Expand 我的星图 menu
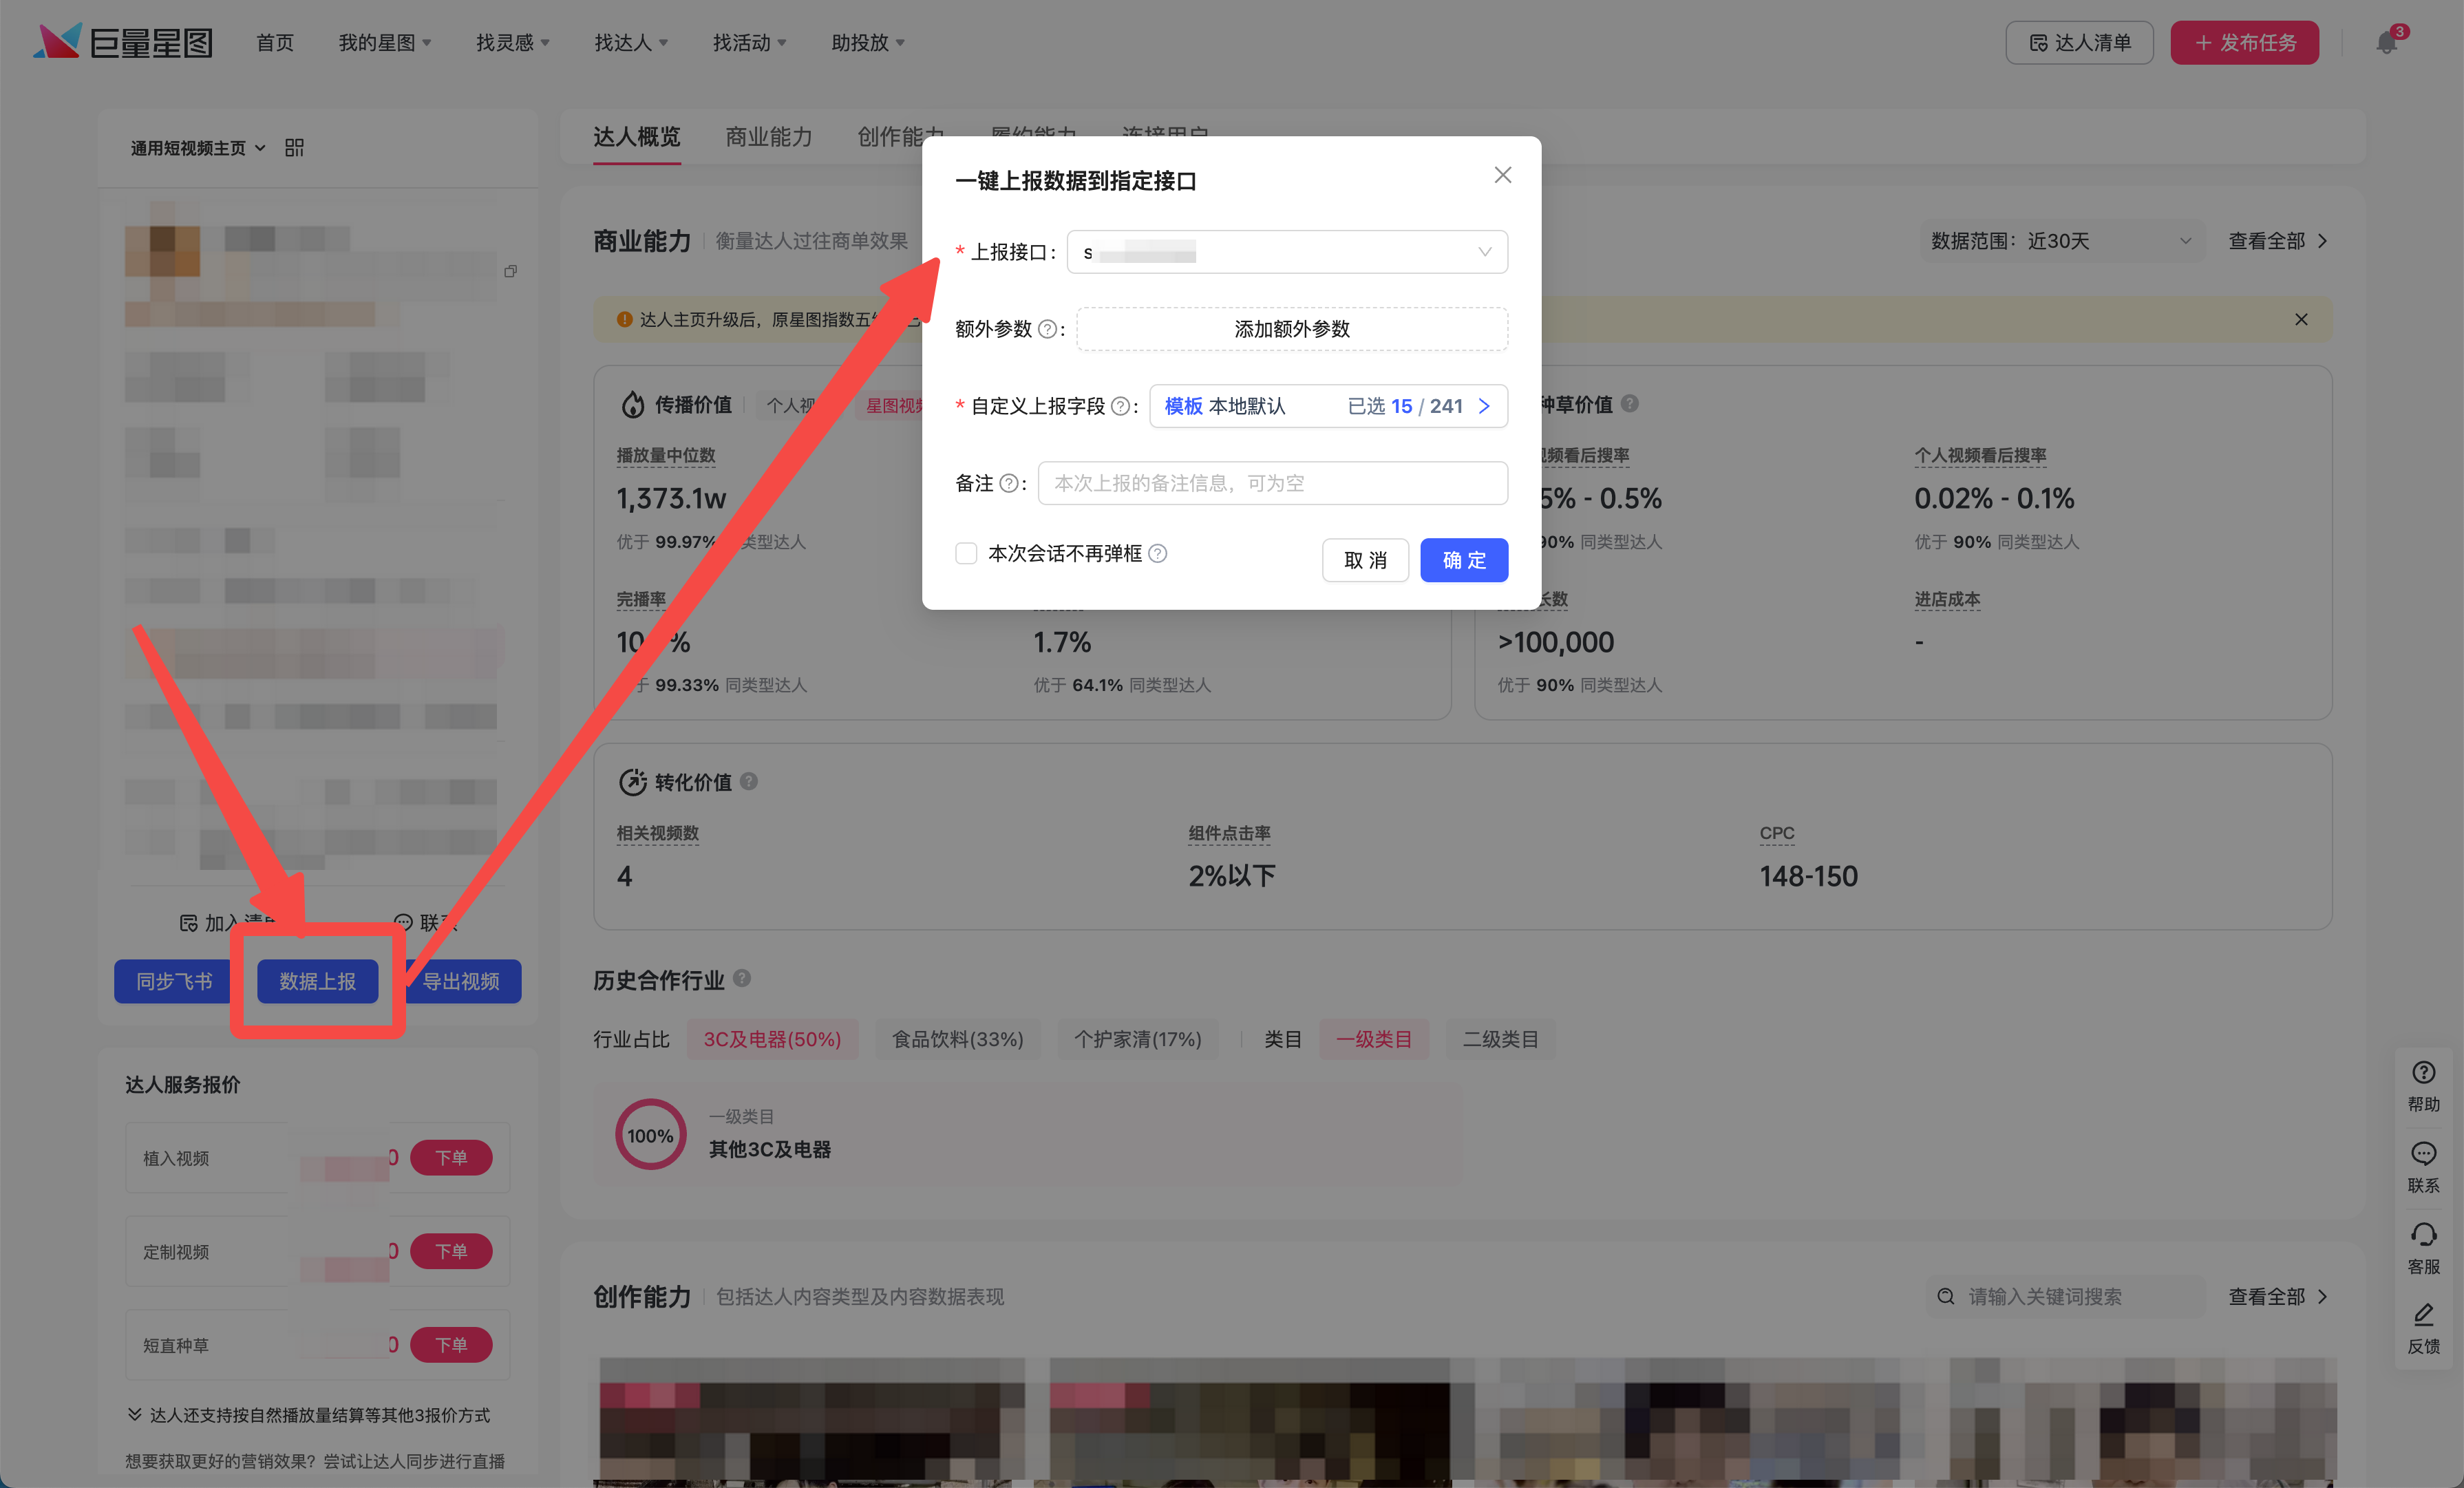The height and width of the screenshot is (1488, 2464). point(385,42)
